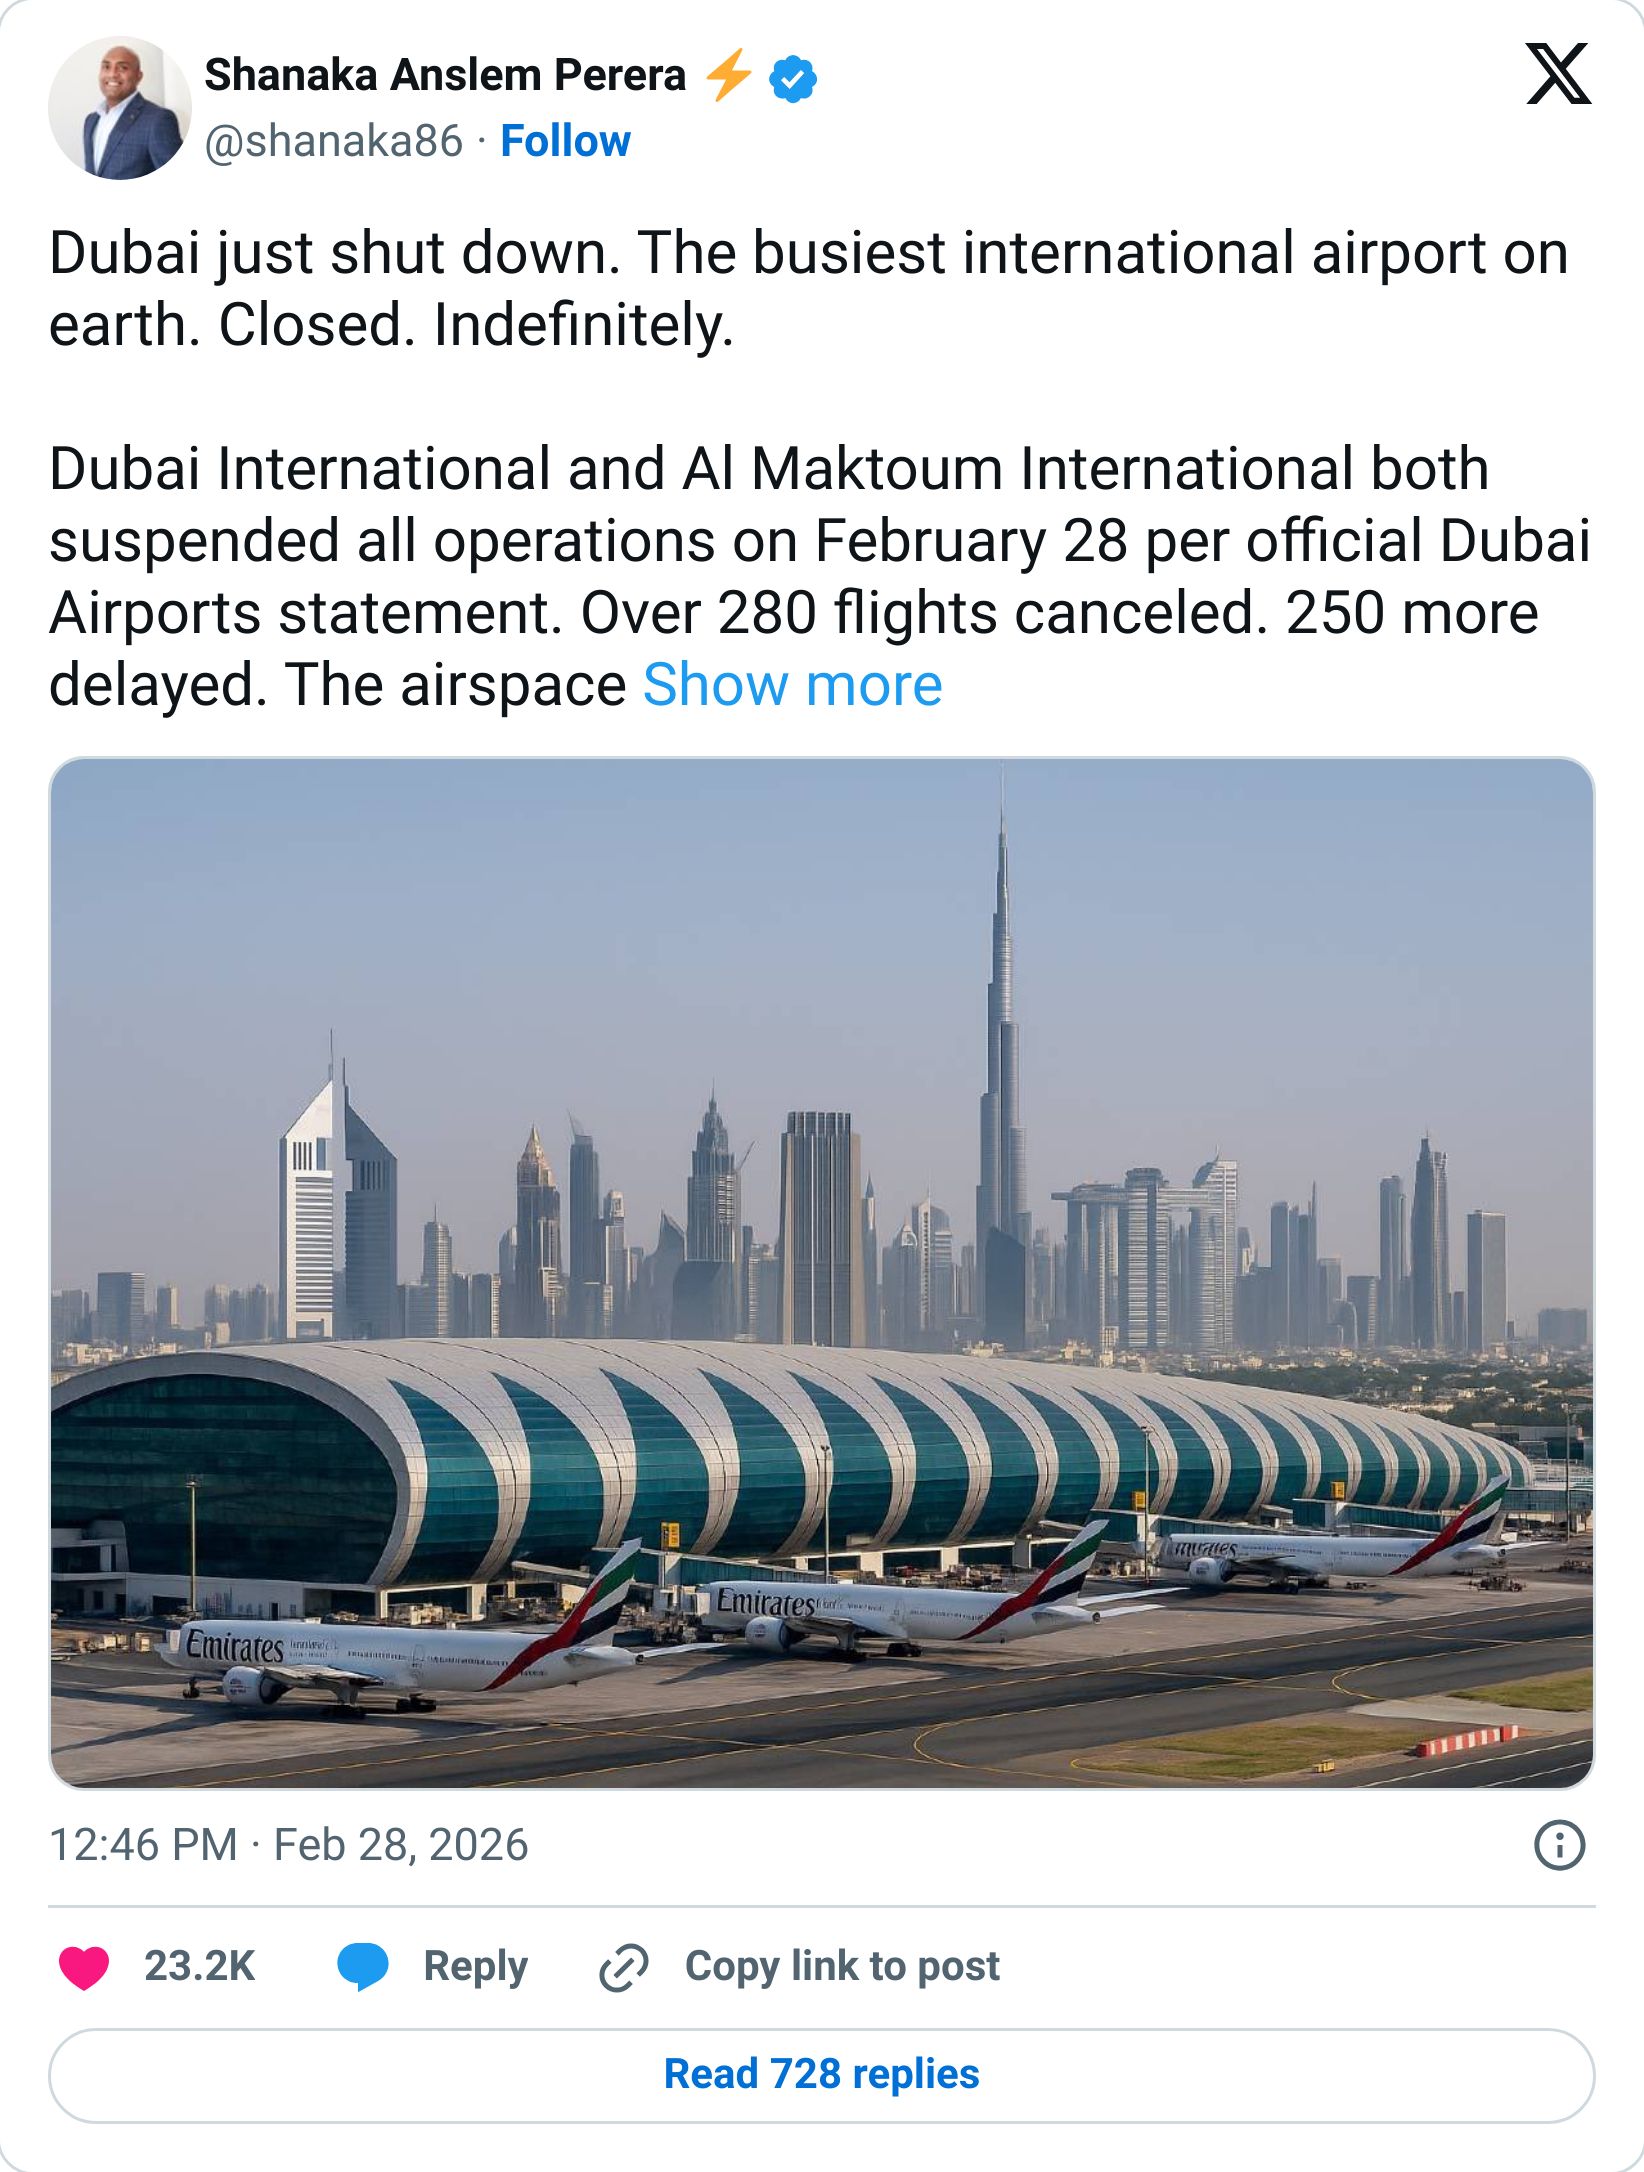The width and height of the screenshot is (1644, 2172).
Task: Toggle the heart next to 23.2K
Action: pyautogui.click(x=86, y=1964)
